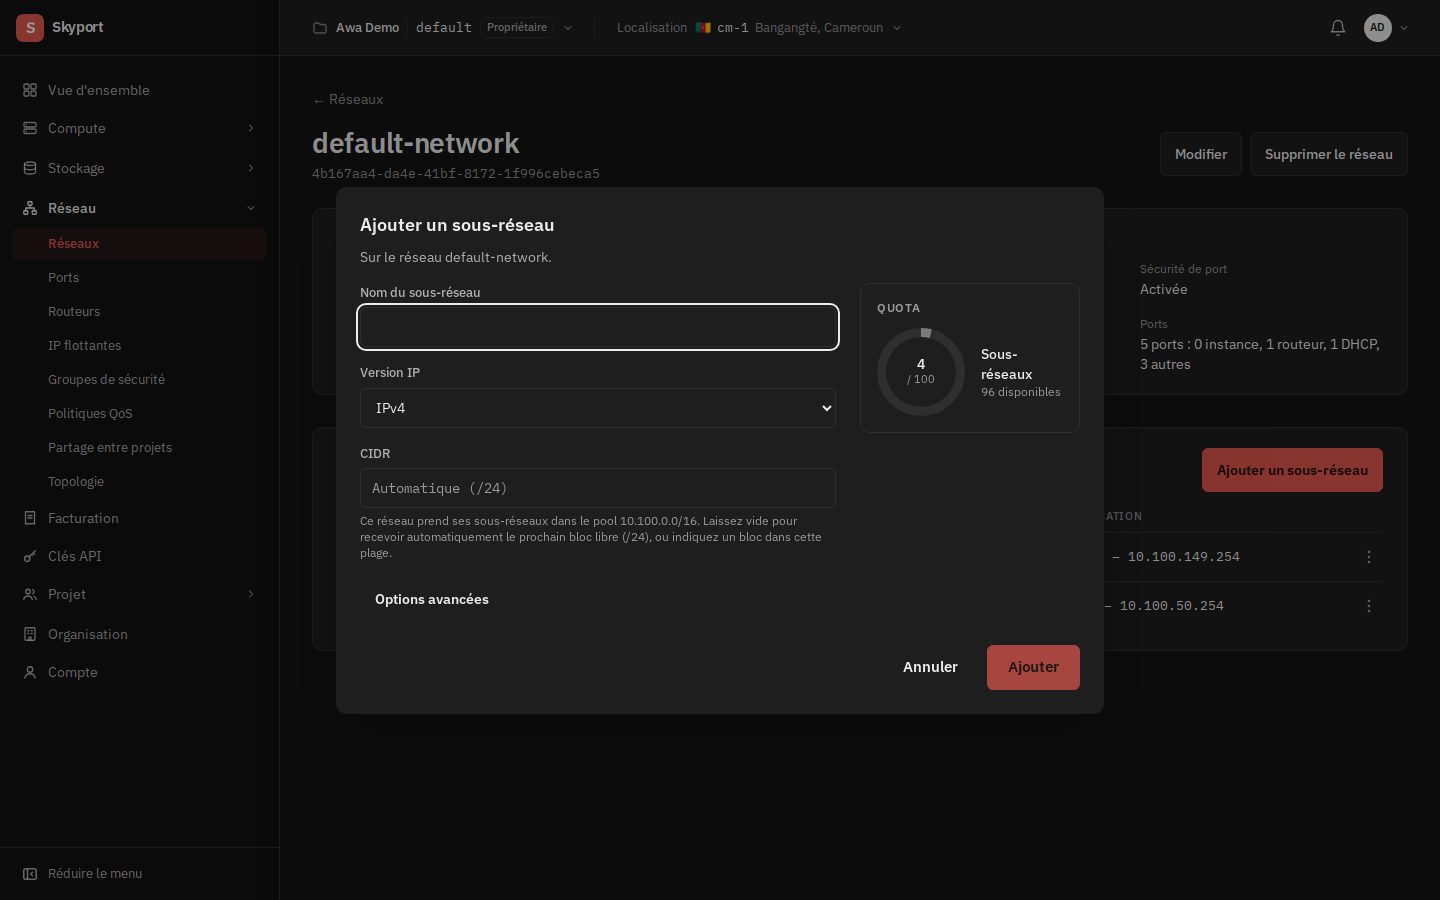Expand the Projet menu chevron
The width and height of the screenshot is (1440, 900).
click(251, 594)
